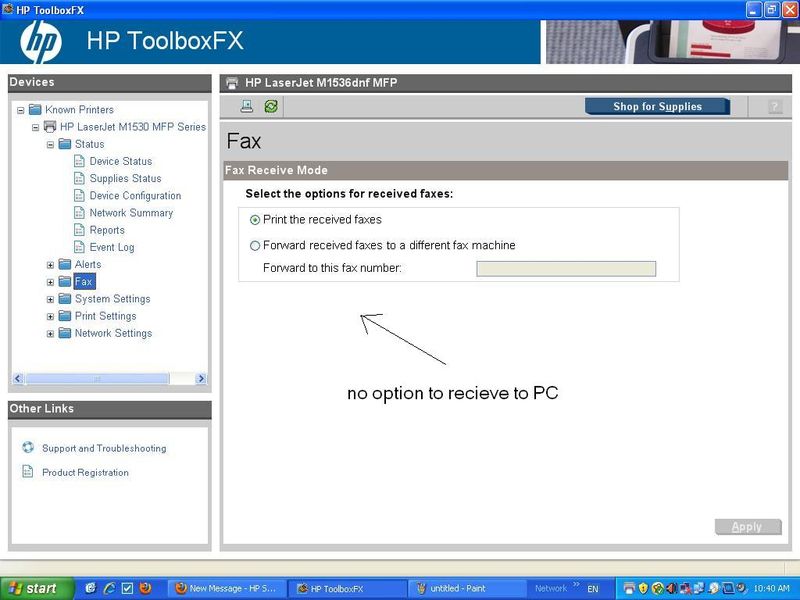800x600 pixels.
Task: Click the Event Log page icon
Action: (x=79, y=247)
